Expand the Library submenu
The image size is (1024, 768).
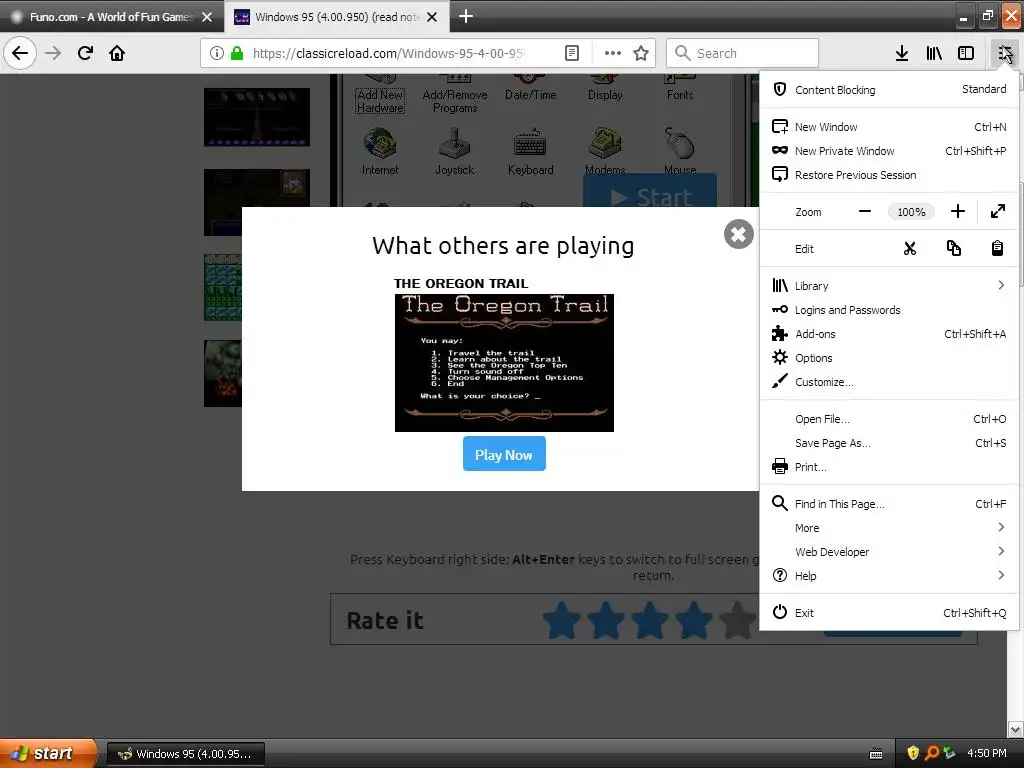click(889, 285)
